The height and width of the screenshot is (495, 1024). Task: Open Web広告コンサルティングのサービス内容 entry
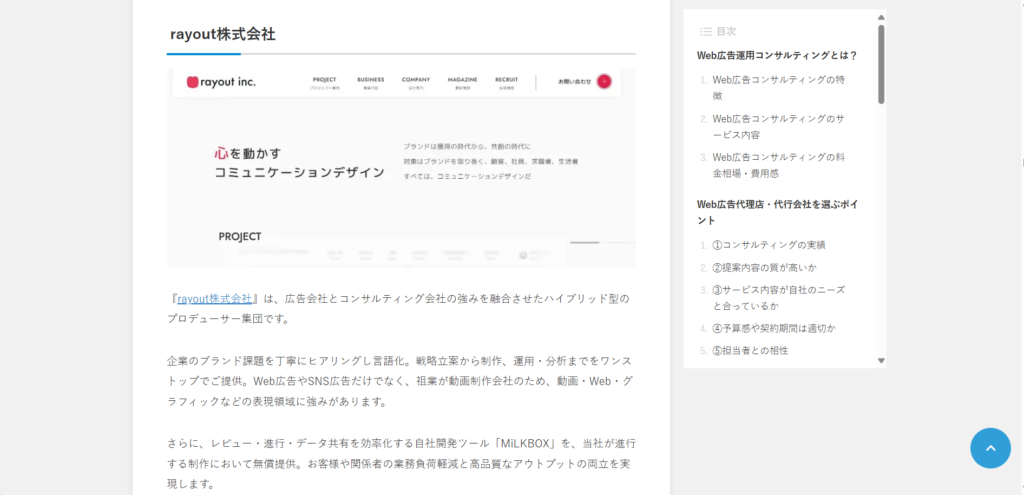point(778,127)
